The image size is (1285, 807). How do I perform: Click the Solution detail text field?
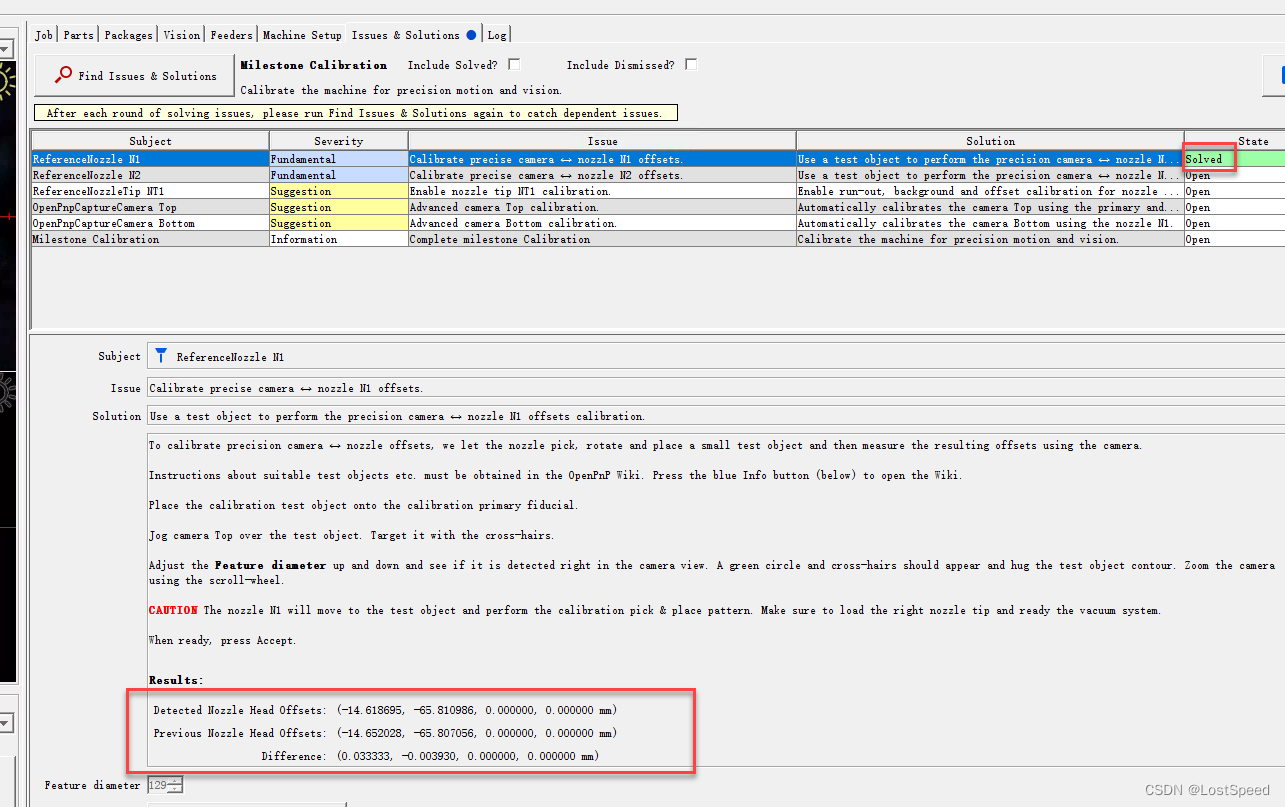(x=716, y=416)
